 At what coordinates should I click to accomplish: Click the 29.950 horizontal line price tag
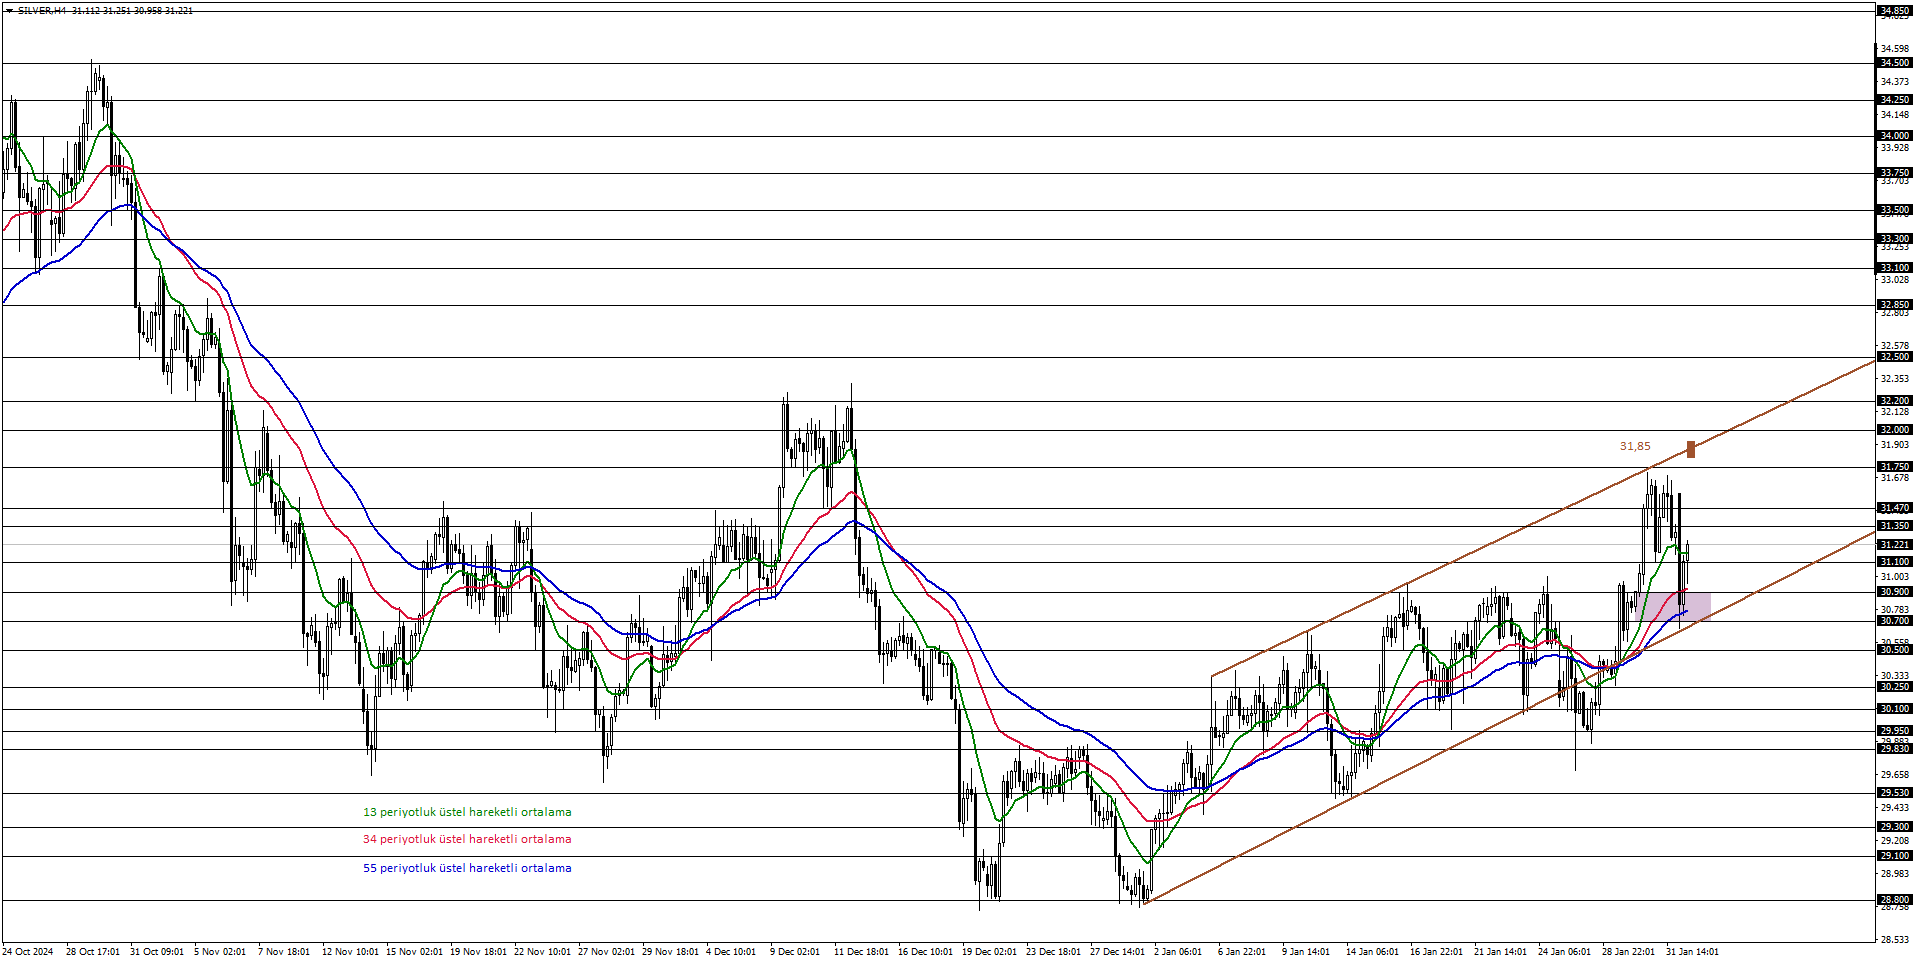coord(1895,731)
